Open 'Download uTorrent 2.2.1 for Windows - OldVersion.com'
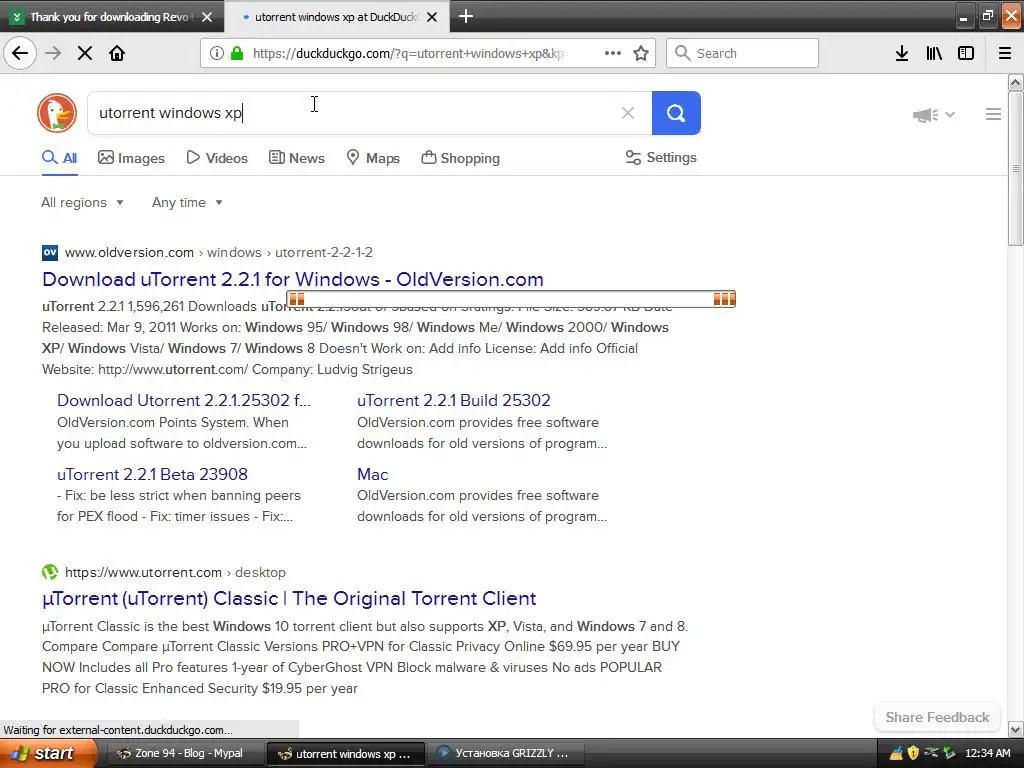 click(x=293, y=280)
